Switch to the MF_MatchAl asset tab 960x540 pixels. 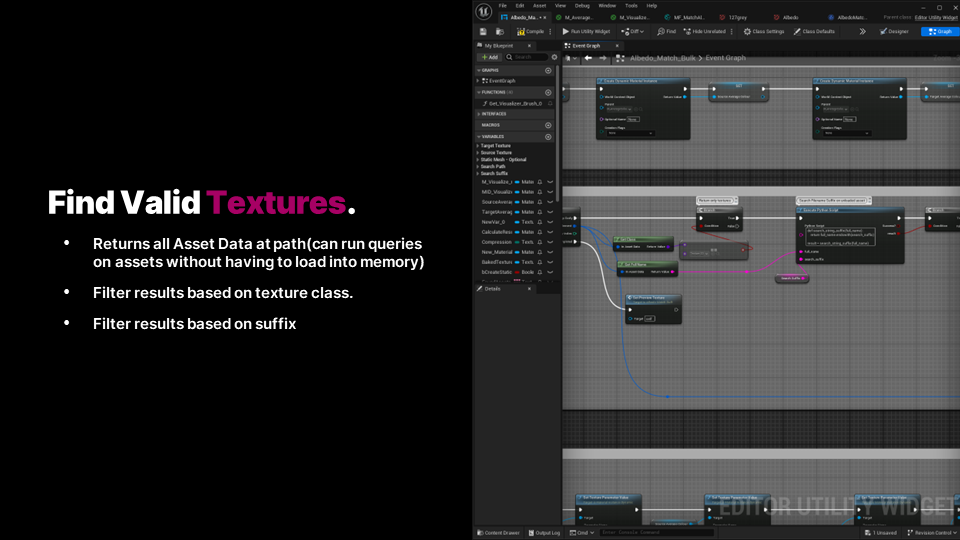coord(684,17)
